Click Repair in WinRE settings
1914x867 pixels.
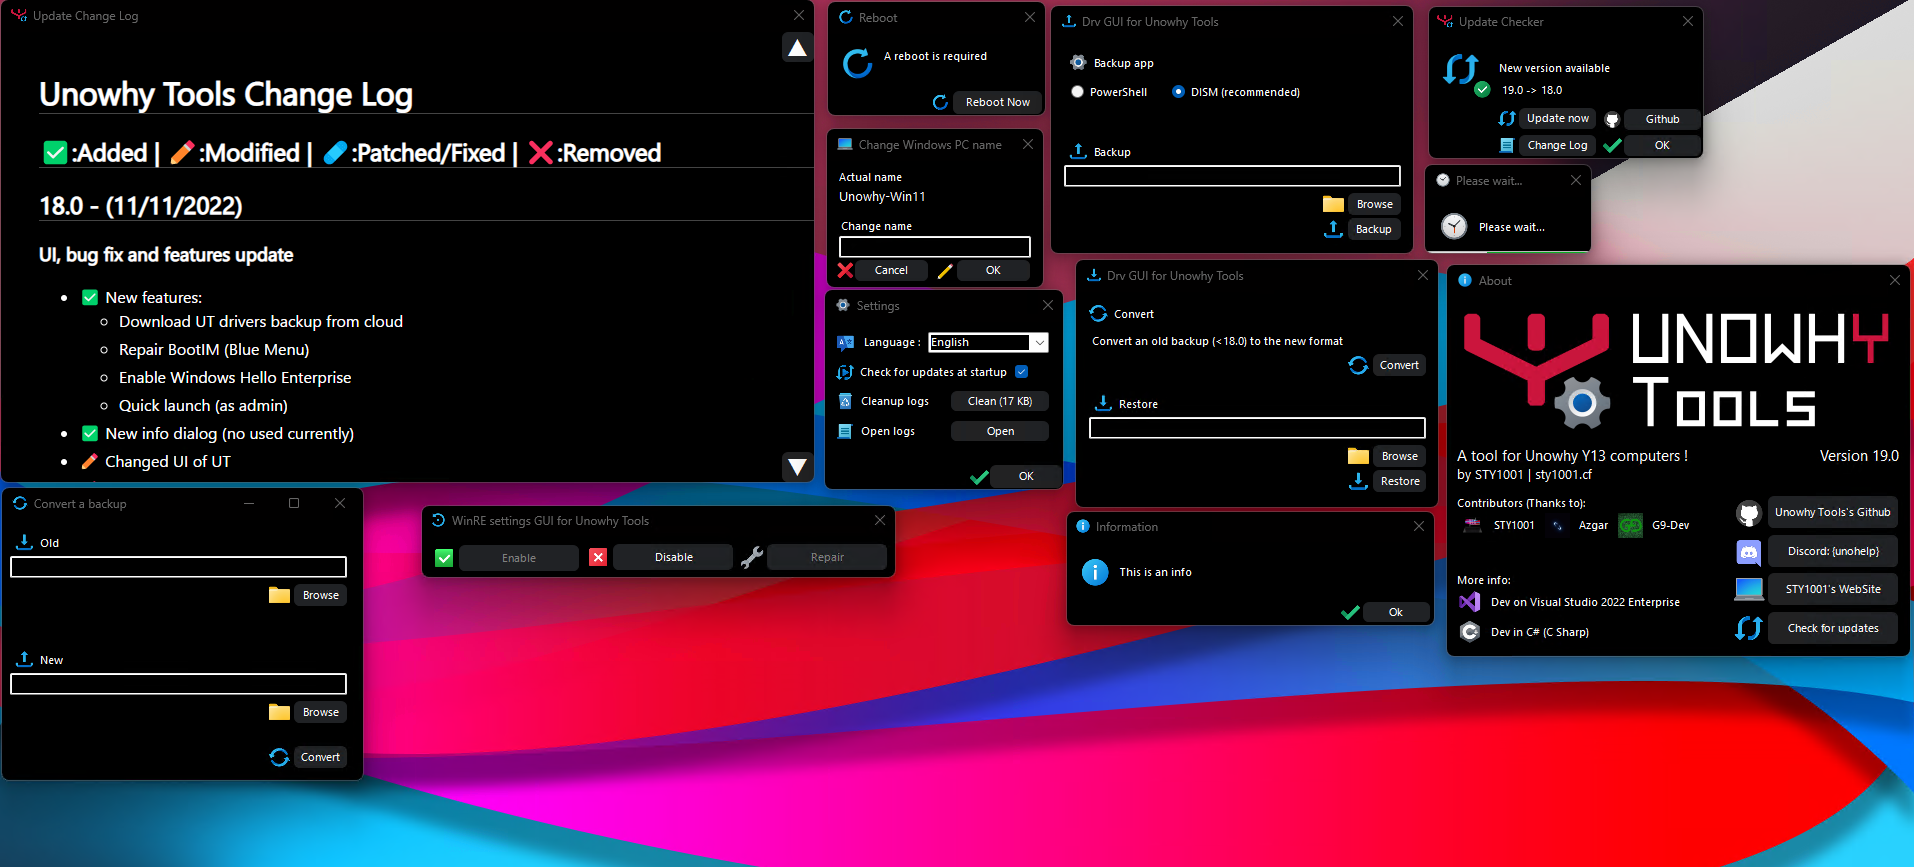pyautogui.click(x=827, y=557)
